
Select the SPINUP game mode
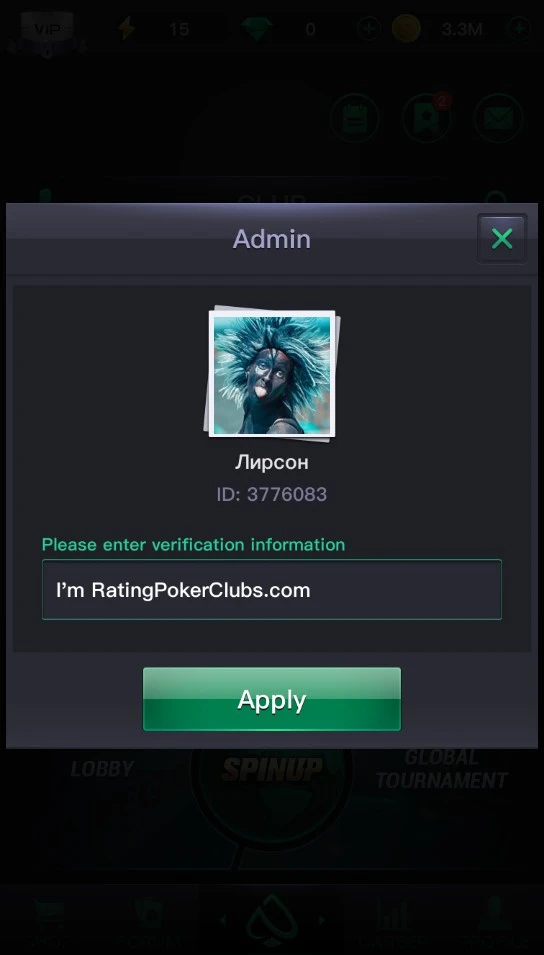tap(272, 769)
